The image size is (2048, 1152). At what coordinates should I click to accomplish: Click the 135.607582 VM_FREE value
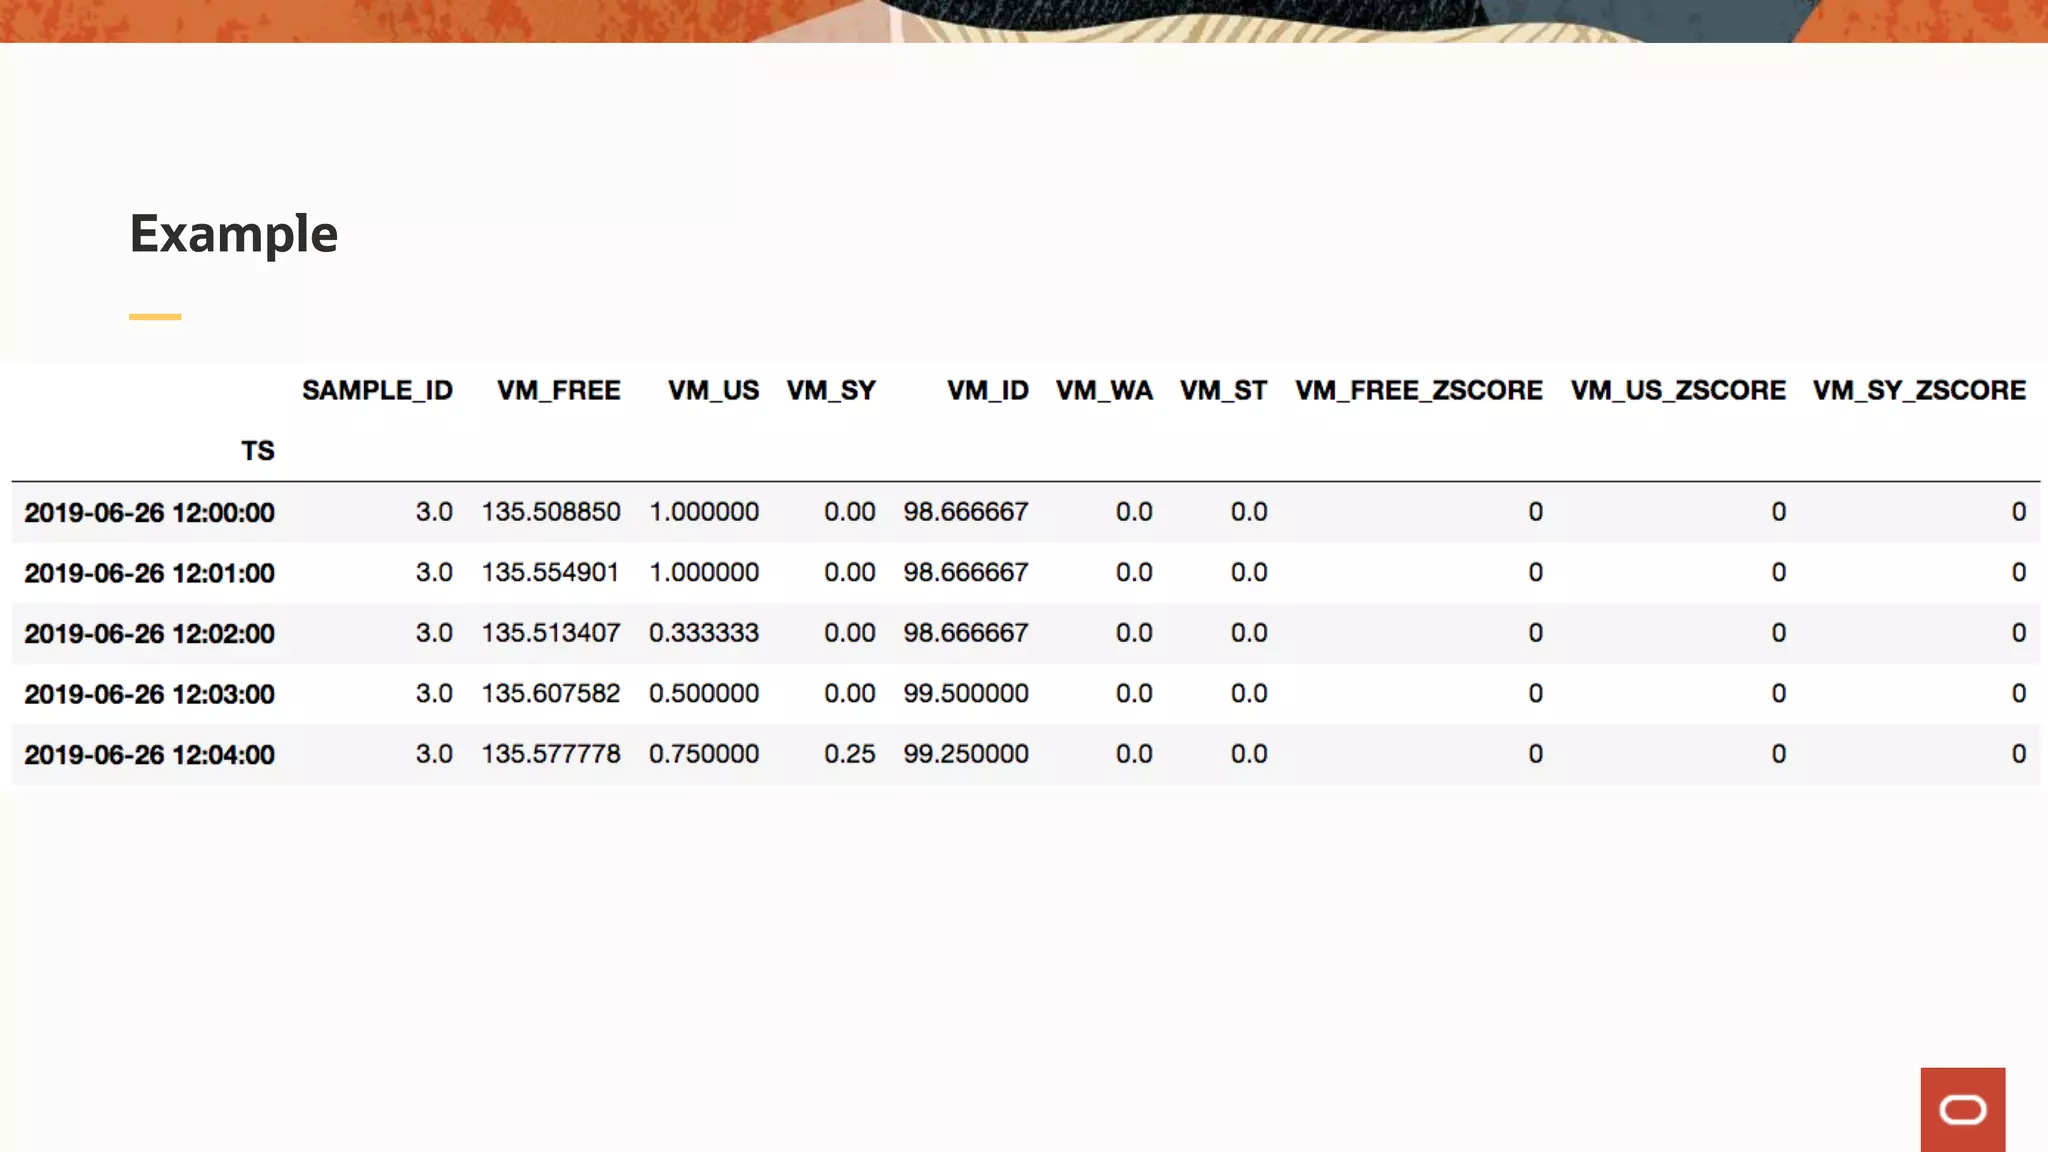[x=550, y=693]
